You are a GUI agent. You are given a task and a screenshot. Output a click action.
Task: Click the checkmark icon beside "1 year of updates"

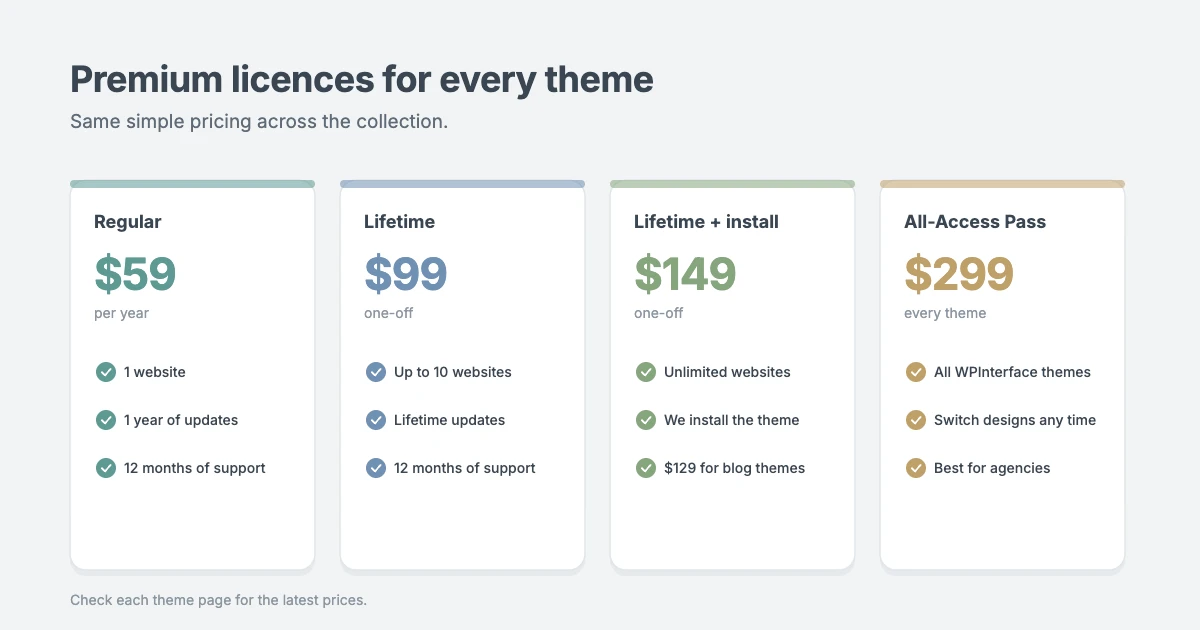(x=106, y=420)
